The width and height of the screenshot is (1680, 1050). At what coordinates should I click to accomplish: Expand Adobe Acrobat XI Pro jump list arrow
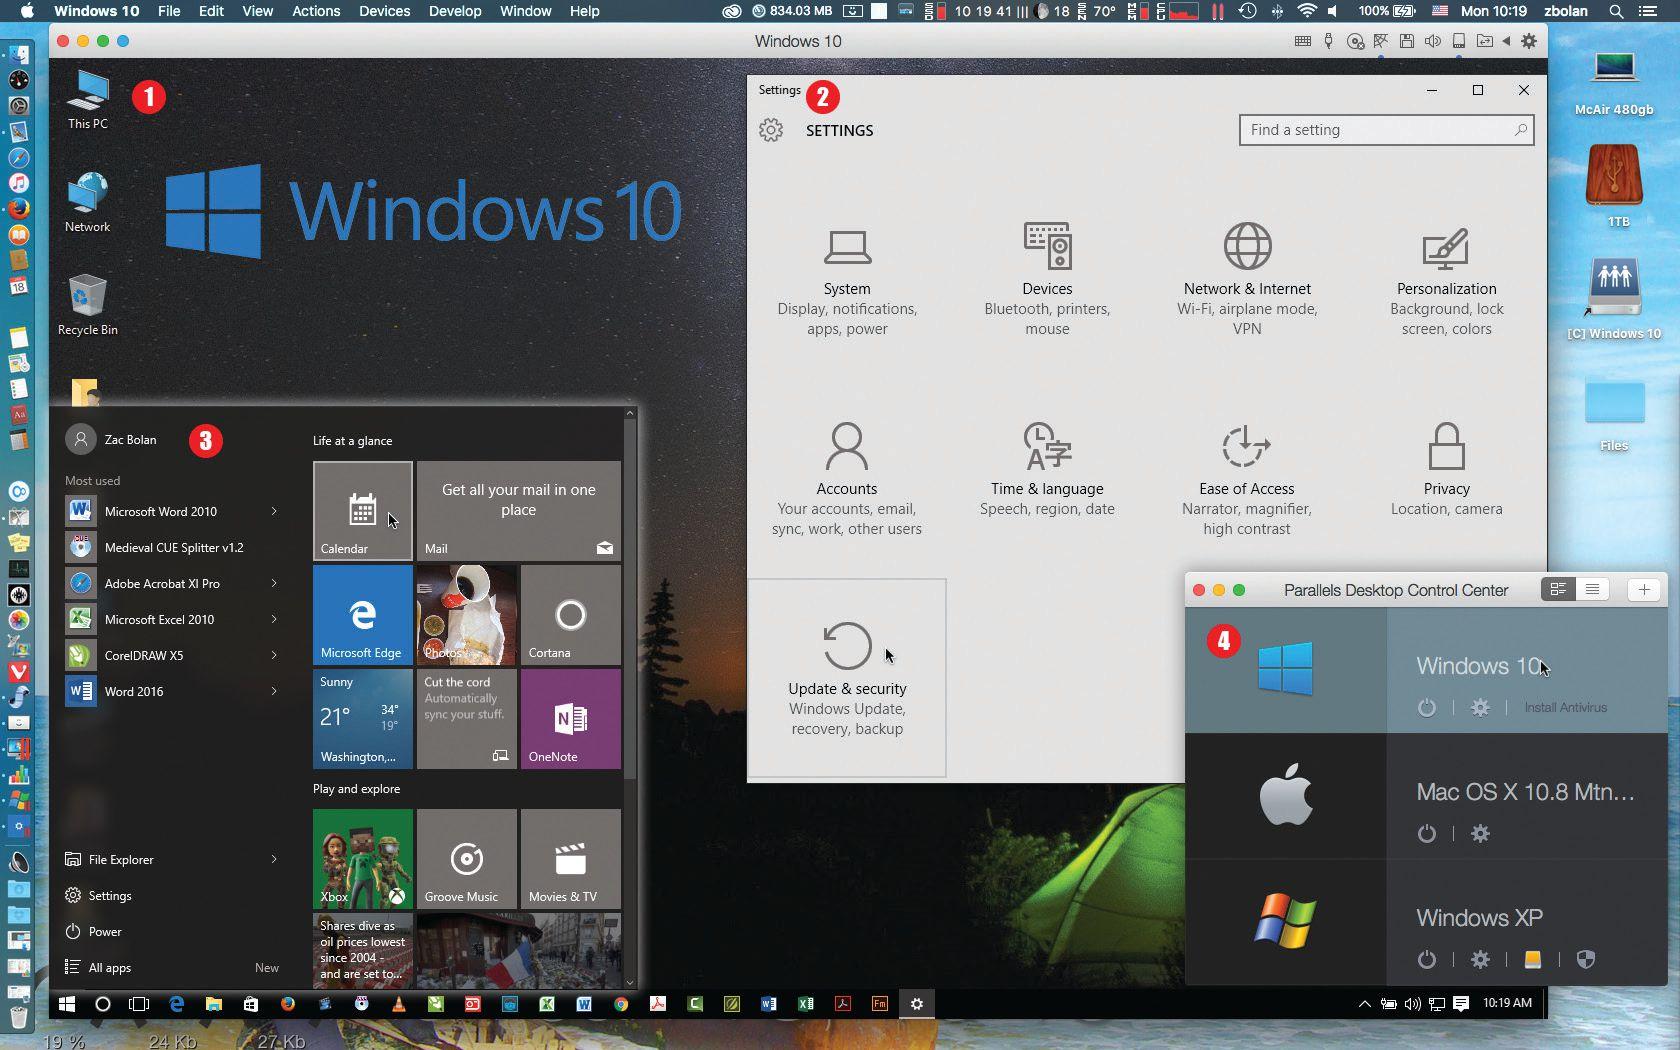click(274, 584)
